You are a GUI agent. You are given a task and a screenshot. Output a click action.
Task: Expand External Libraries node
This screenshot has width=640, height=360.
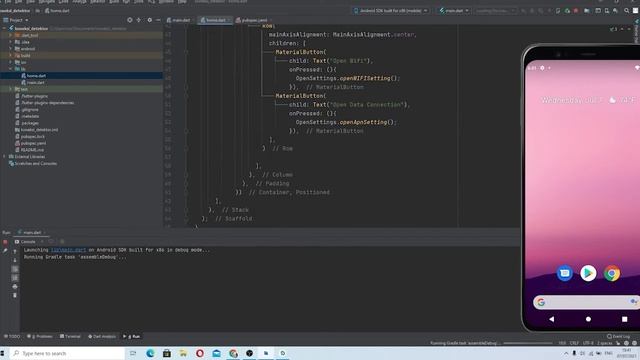click(x=4, y=157)
